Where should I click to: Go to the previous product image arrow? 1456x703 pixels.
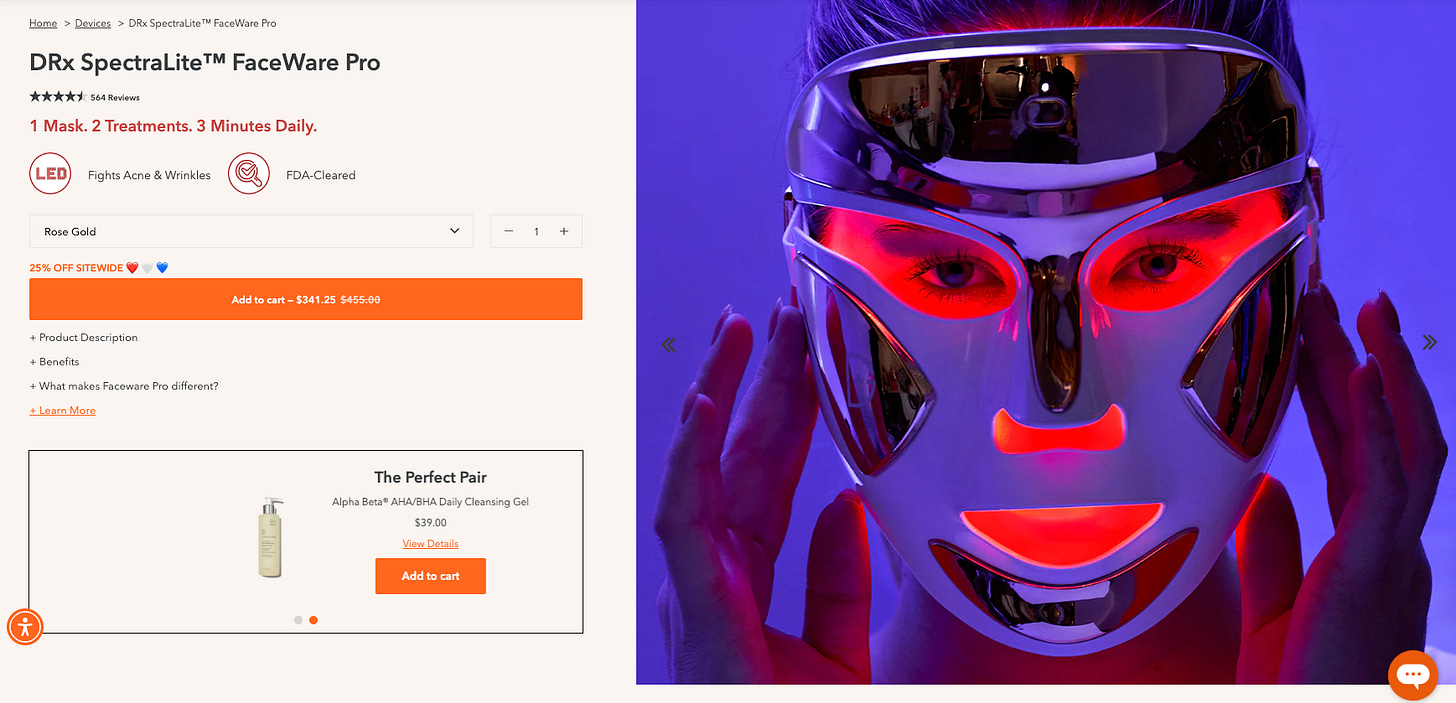(x=669, y=345)
